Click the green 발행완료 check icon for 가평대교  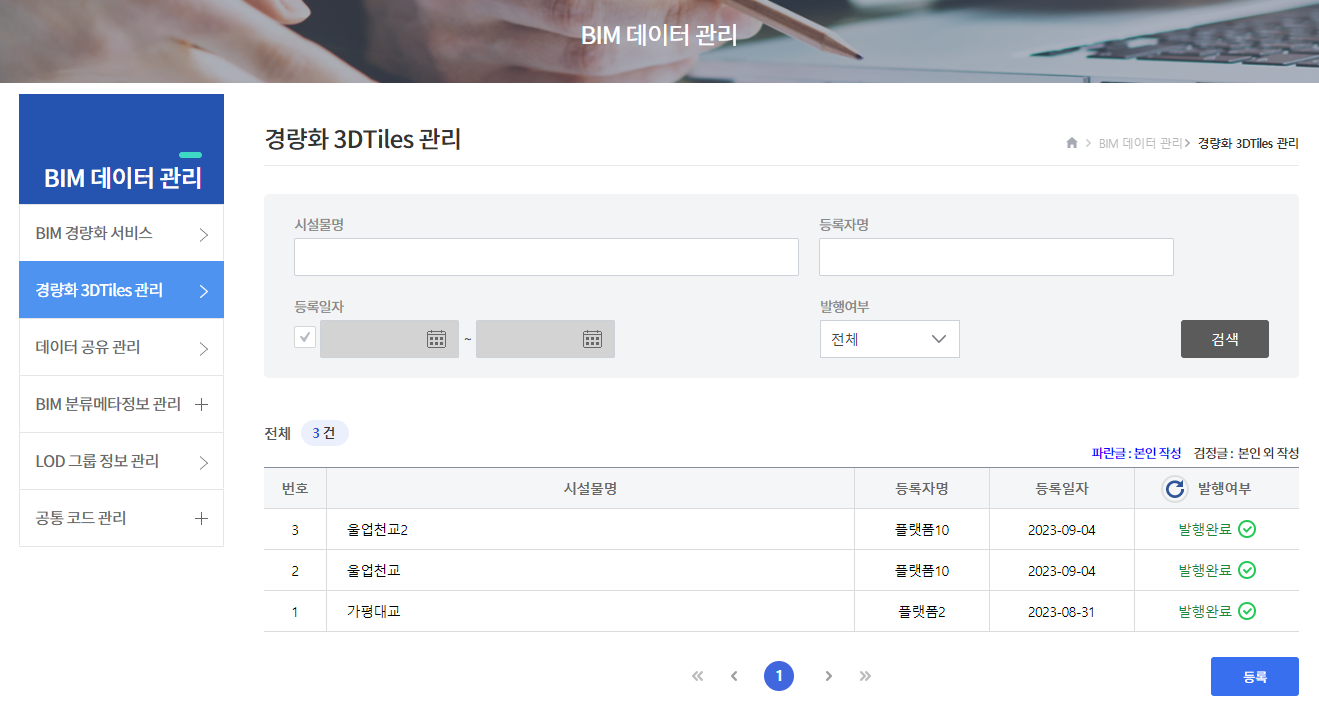pos(1247,610)
